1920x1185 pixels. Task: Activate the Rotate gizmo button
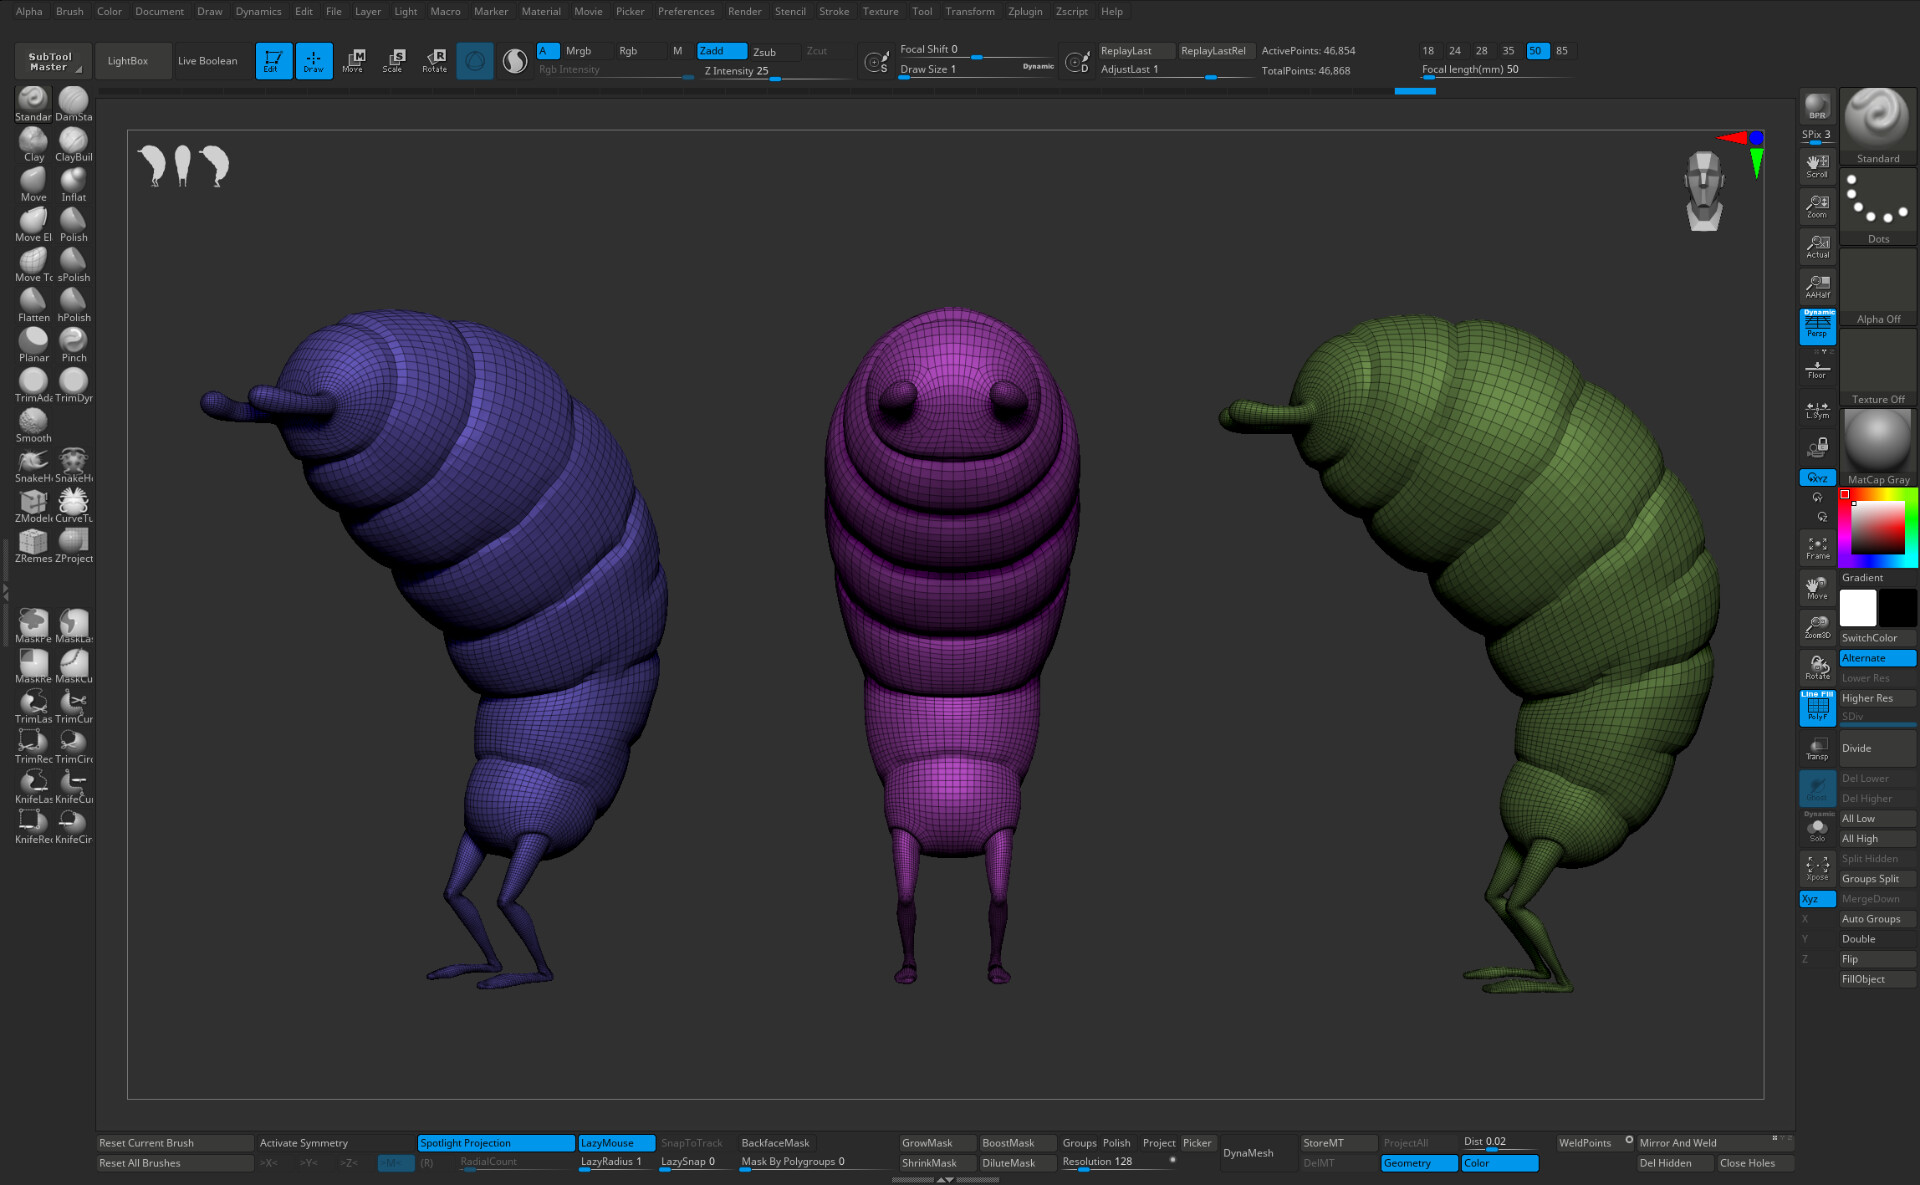point(434,60)
